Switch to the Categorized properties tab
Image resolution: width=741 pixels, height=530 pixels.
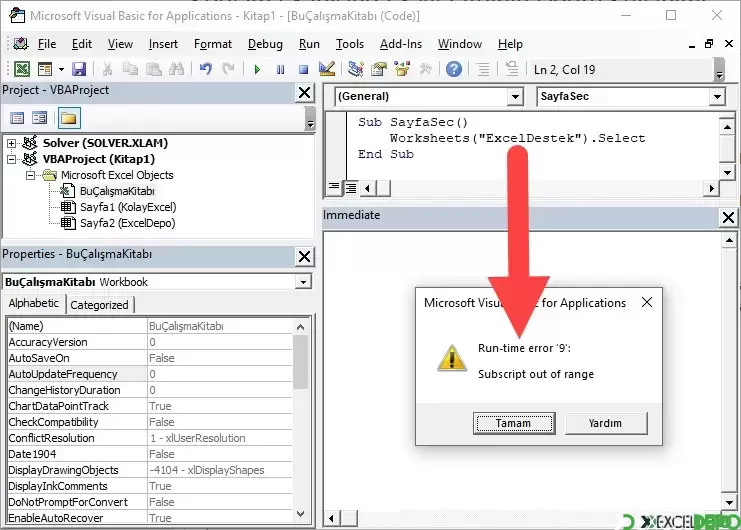[x=99, y=305]
